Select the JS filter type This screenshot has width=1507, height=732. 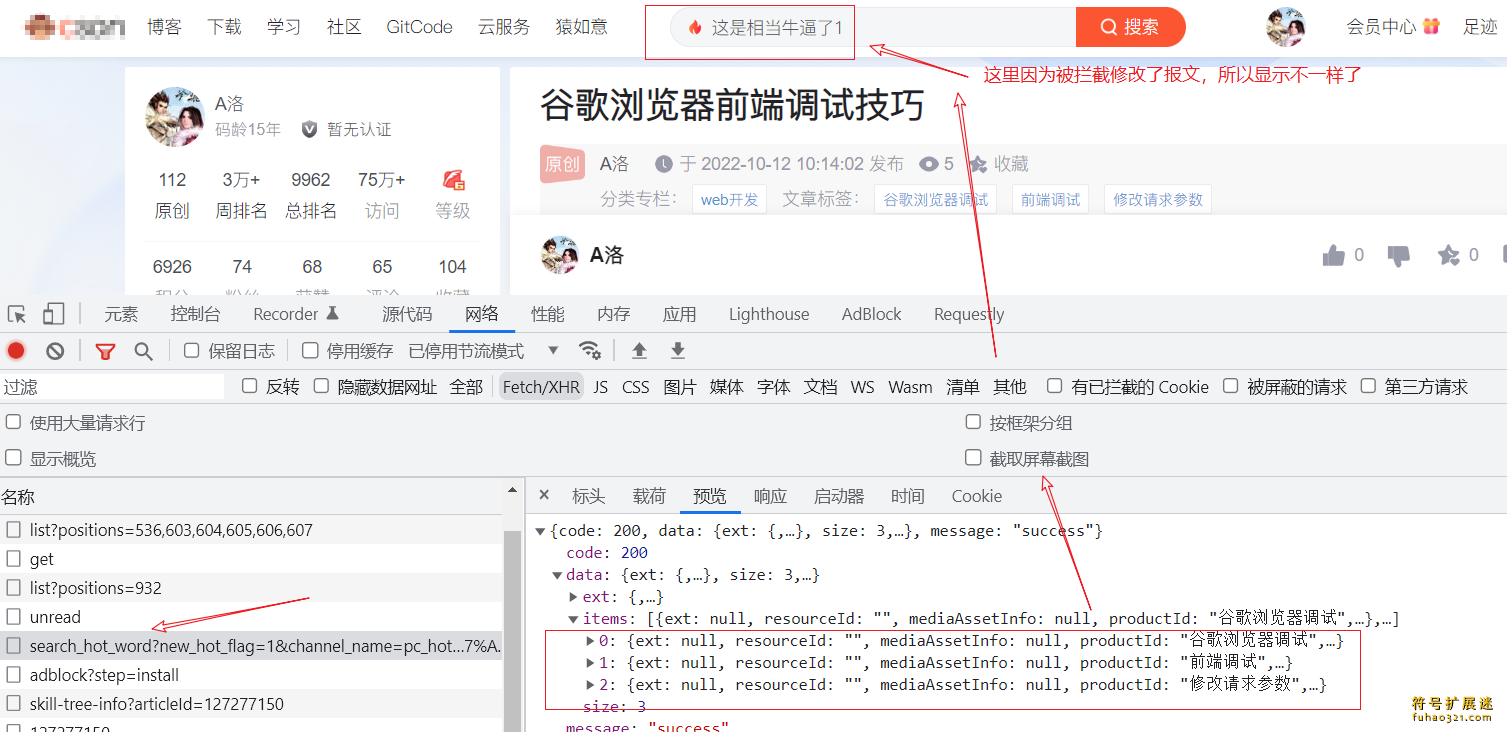600,387
